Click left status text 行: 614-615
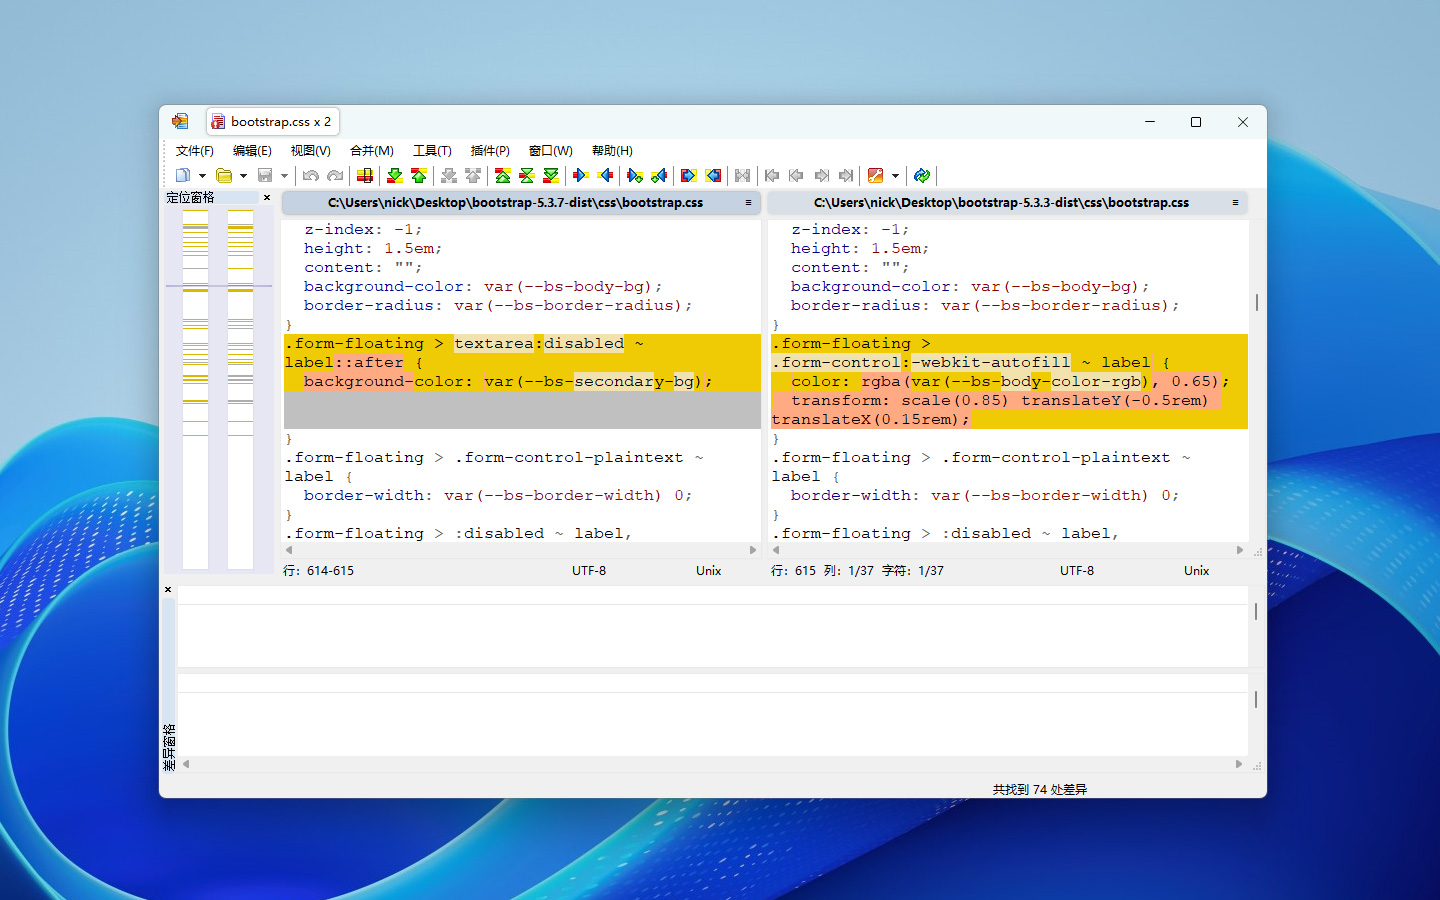Screen dimensions: 1440x900 click(x=319, y=571)
